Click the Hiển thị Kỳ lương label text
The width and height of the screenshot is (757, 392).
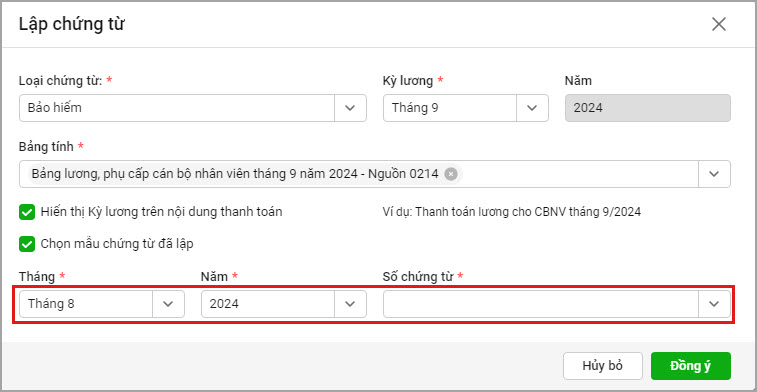point(162,212)
